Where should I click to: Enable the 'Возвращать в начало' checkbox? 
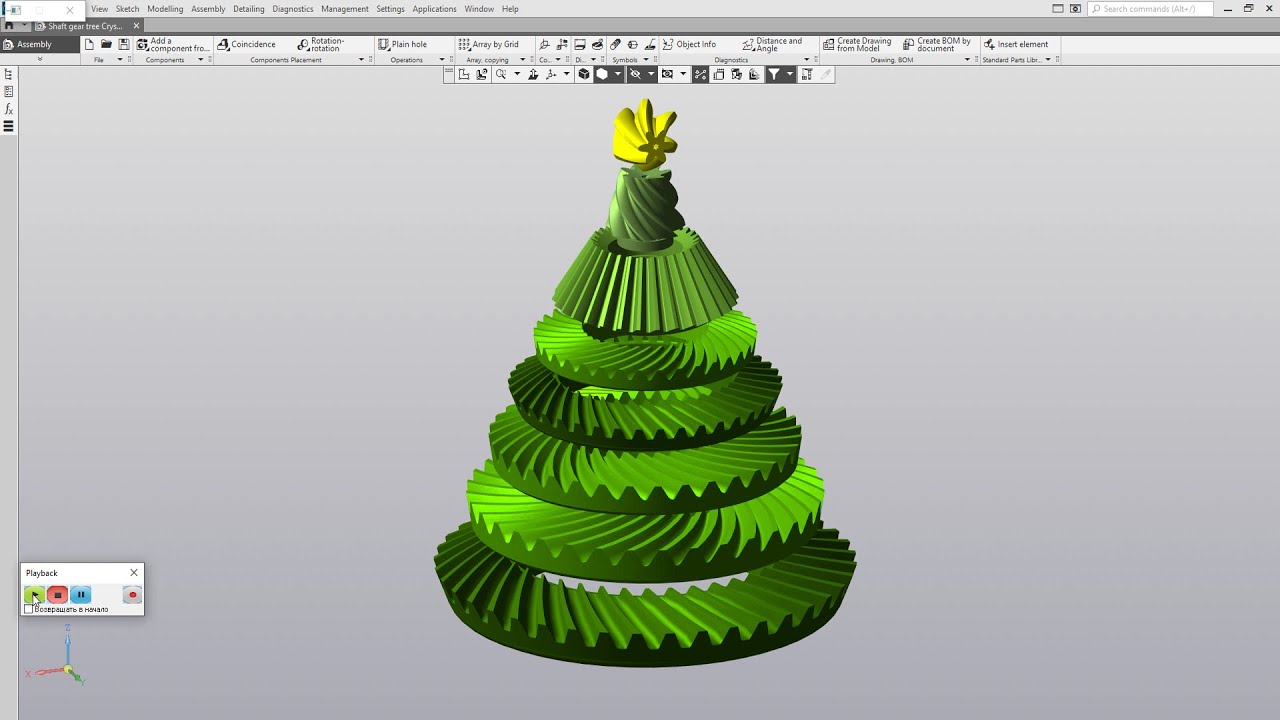click(29, 609)
